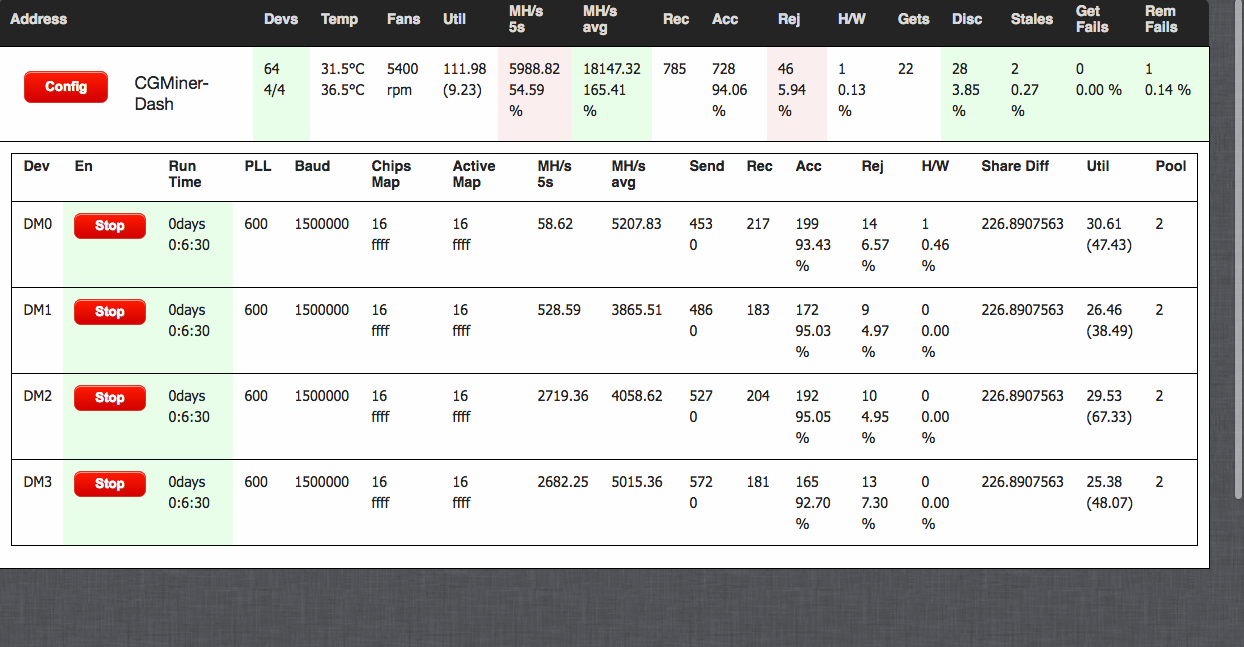The image size is (1244, 647).
Task: Select the 18147.32 MH/s average value
Action: pyautogui.click(x=612, y=69)
